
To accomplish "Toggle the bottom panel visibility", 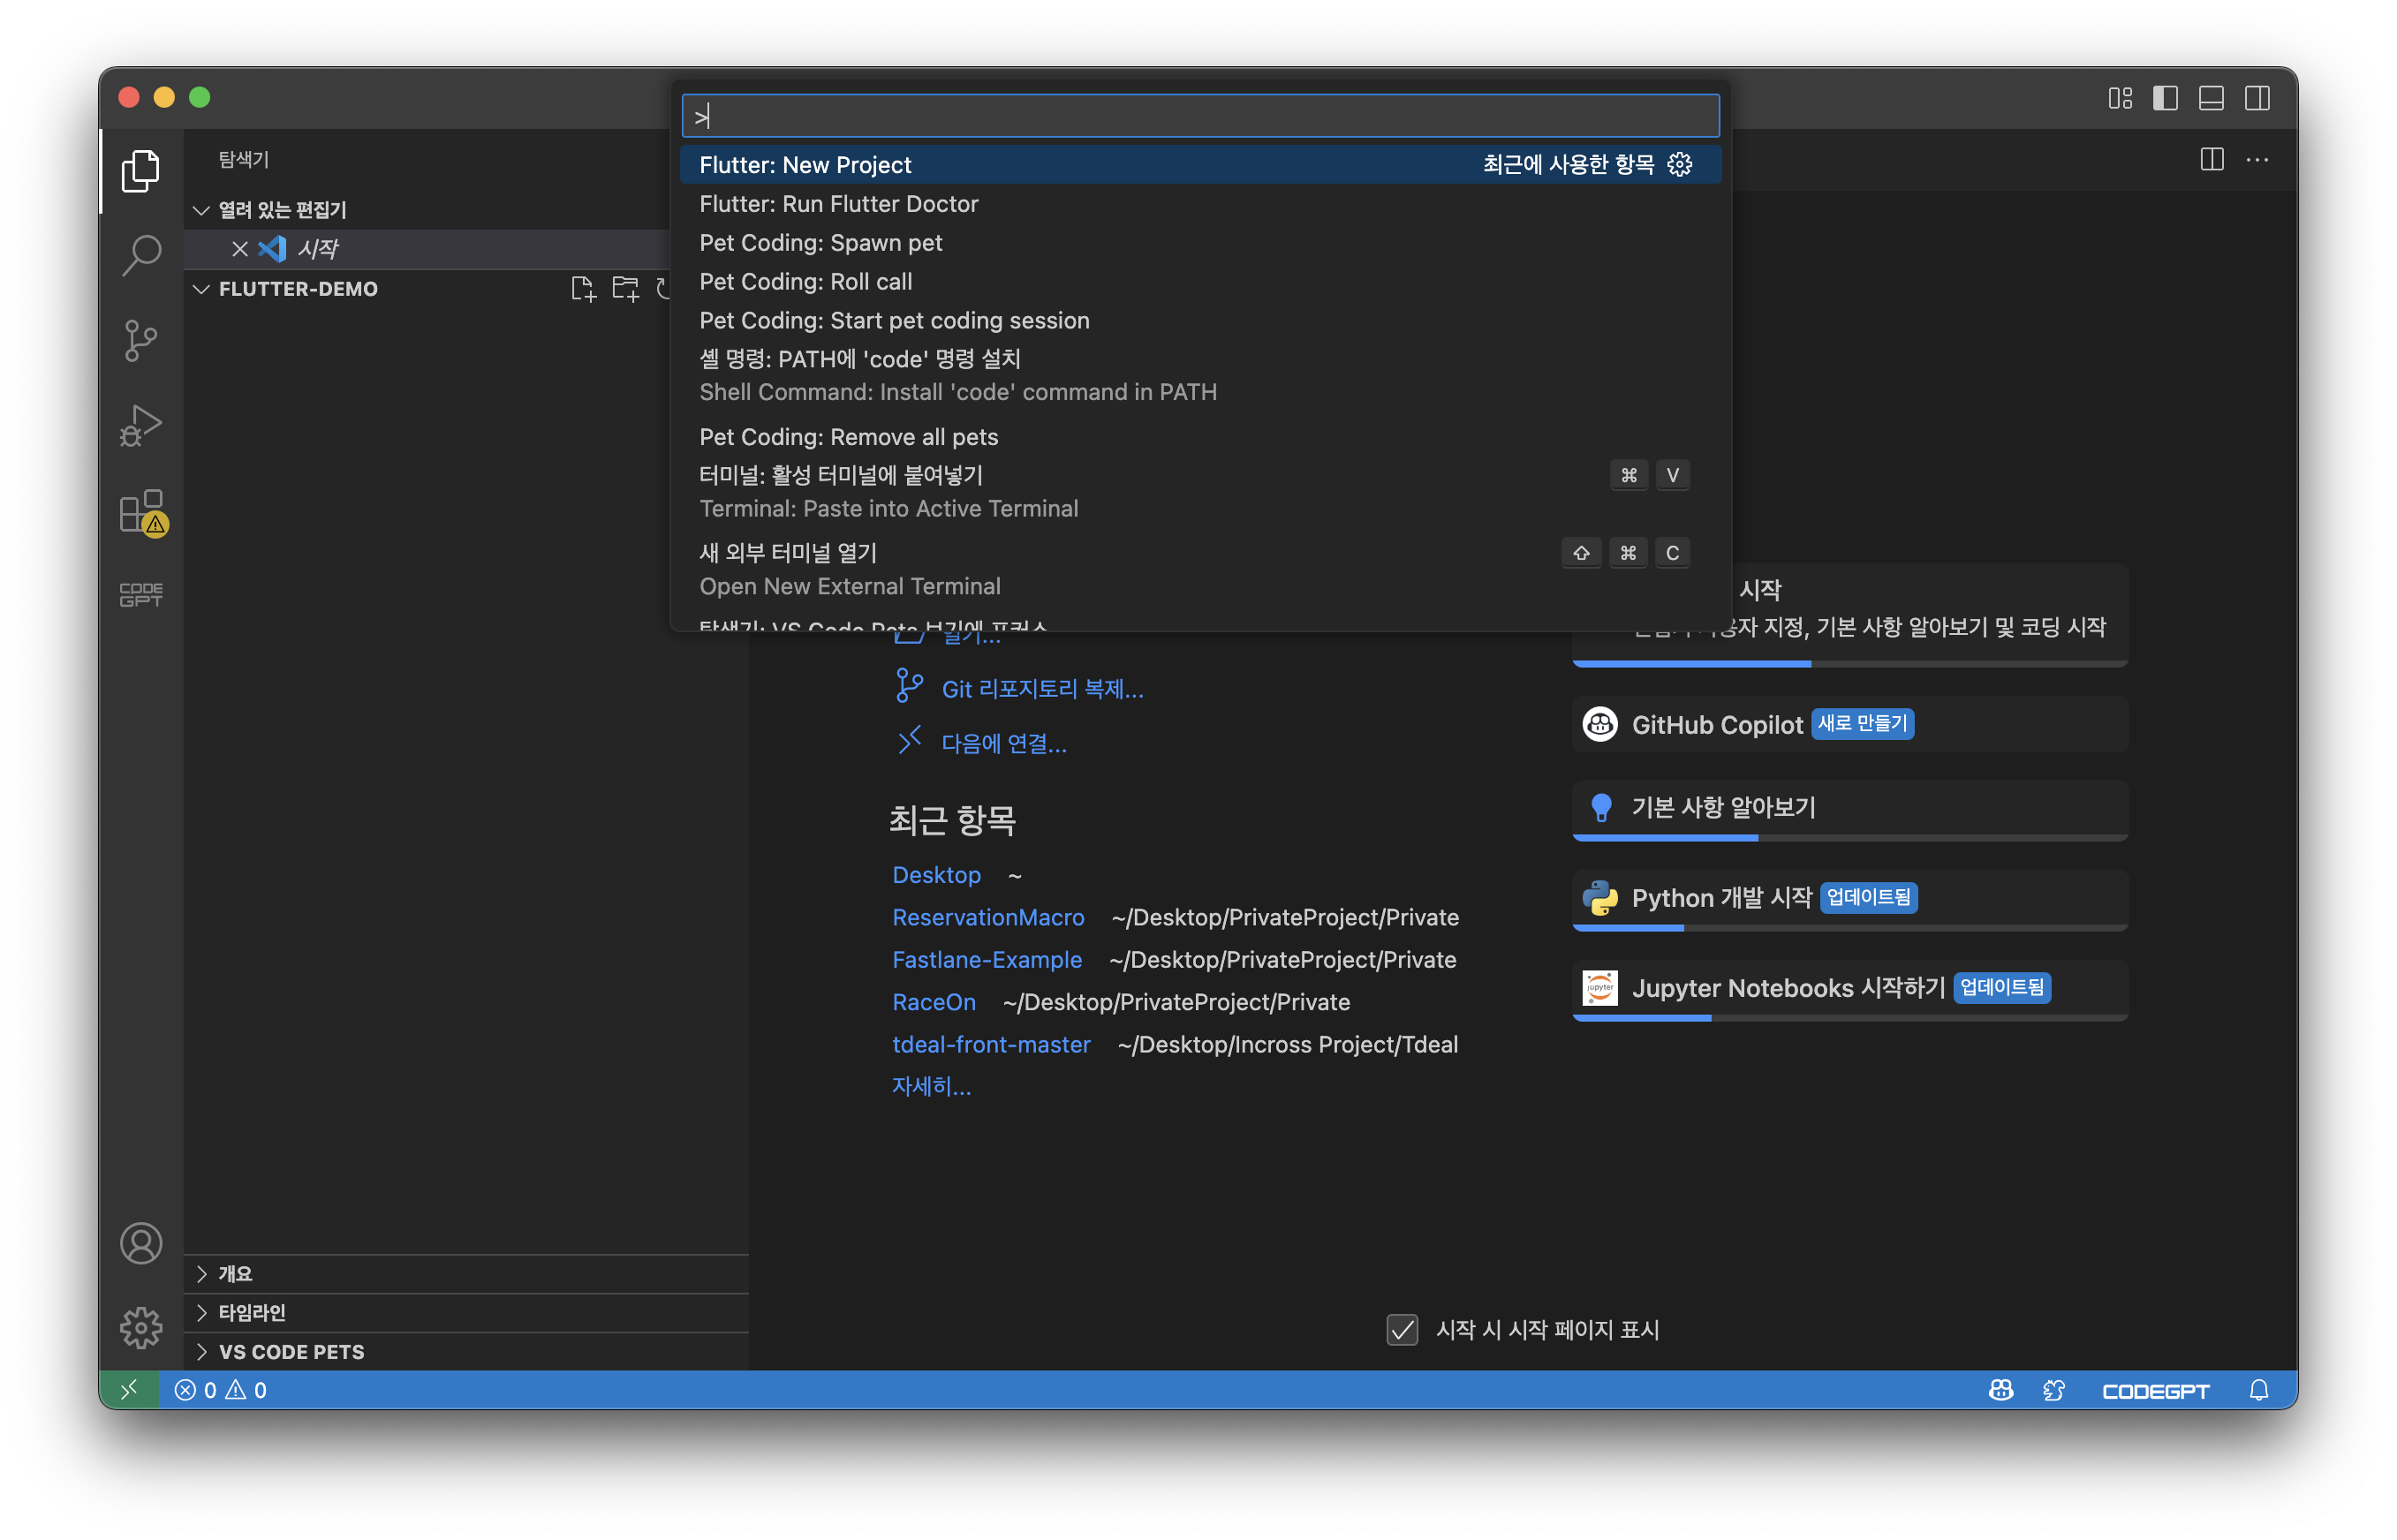I will (x=2211, y=98).
